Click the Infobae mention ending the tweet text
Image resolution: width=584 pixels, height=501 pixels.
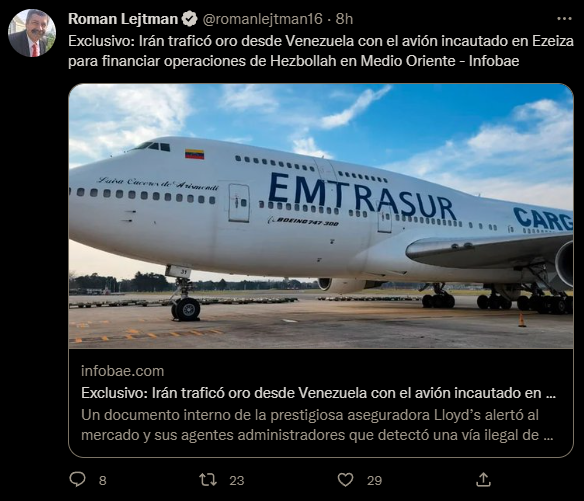(494, 61)
